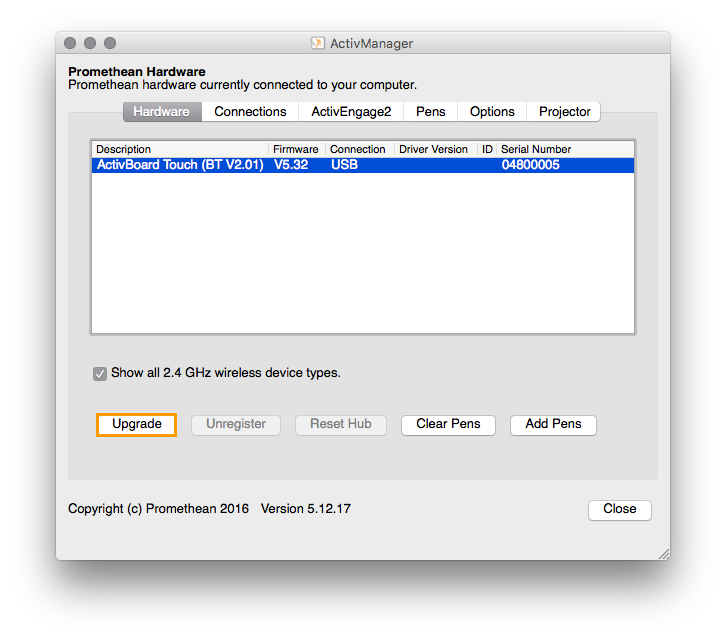Click the ActivManager title bar icon
The width and height of the screenshot is (726, 640).
click(318, 43)
